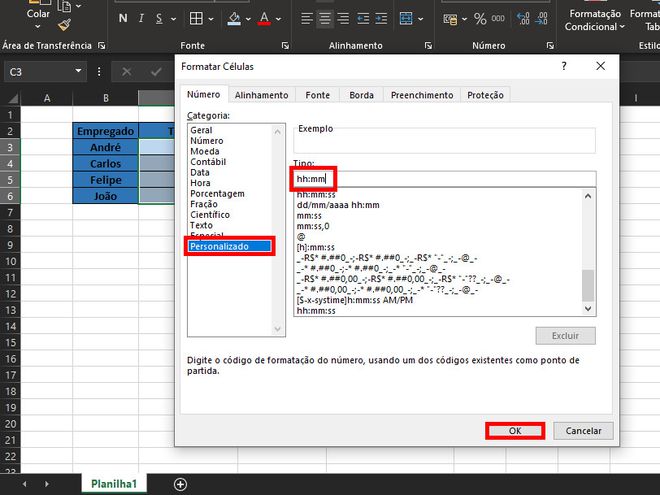Apply percent style
Screen dimensions: 660x495
480,19
